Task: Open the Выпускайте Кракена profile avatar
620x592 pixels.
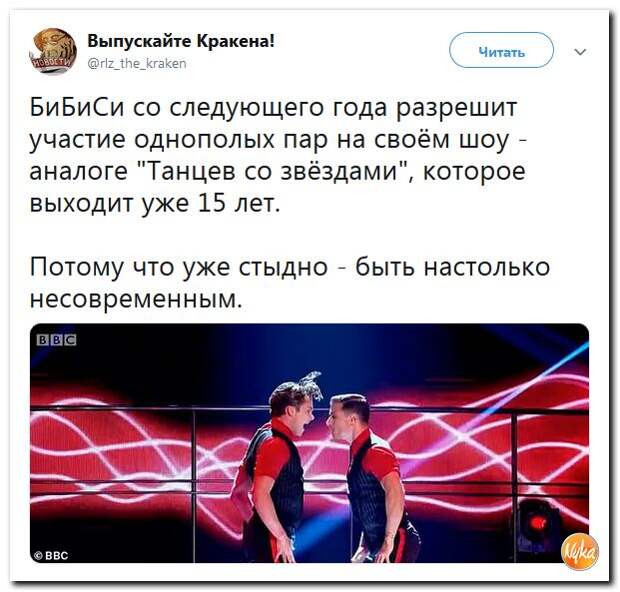Action: tap(53, 51)
